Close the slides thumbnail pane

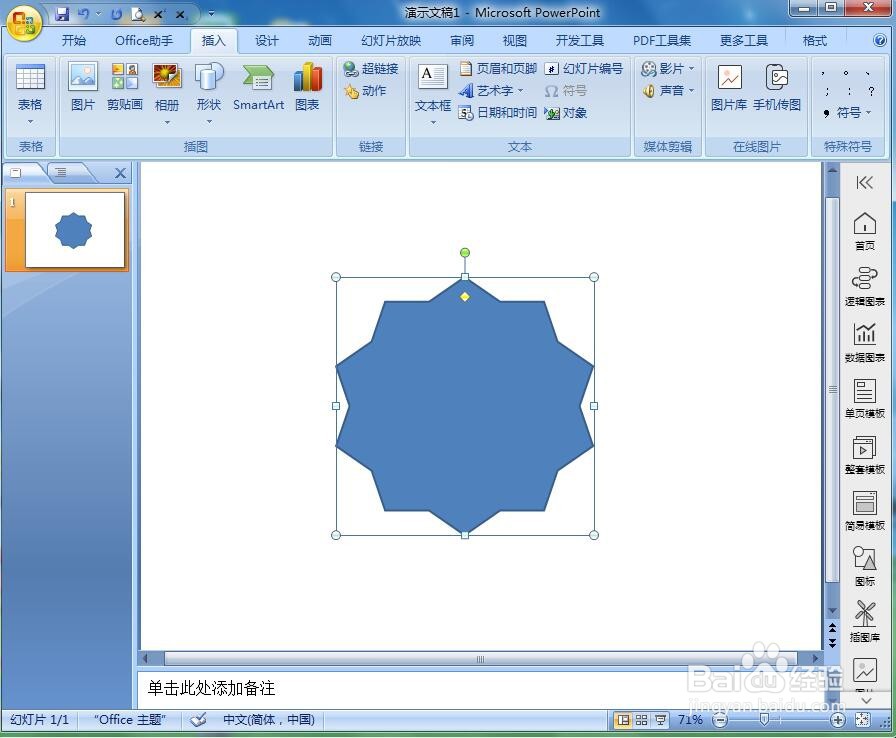pyautogui.click(x=120, y=173)
